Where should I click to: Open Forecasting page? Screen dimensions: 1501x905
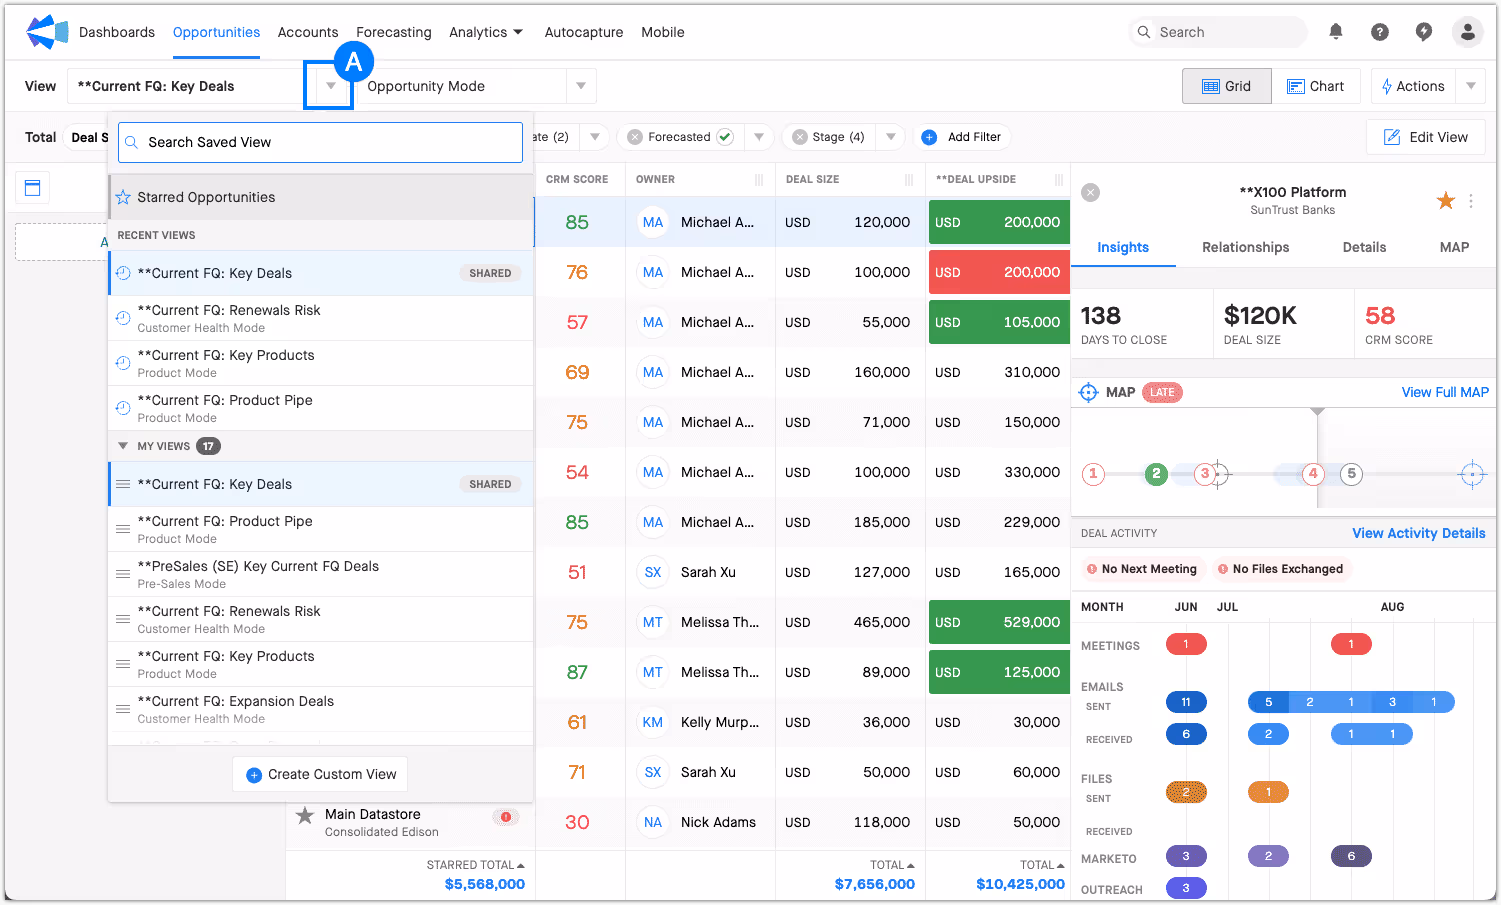pos(394,32)
